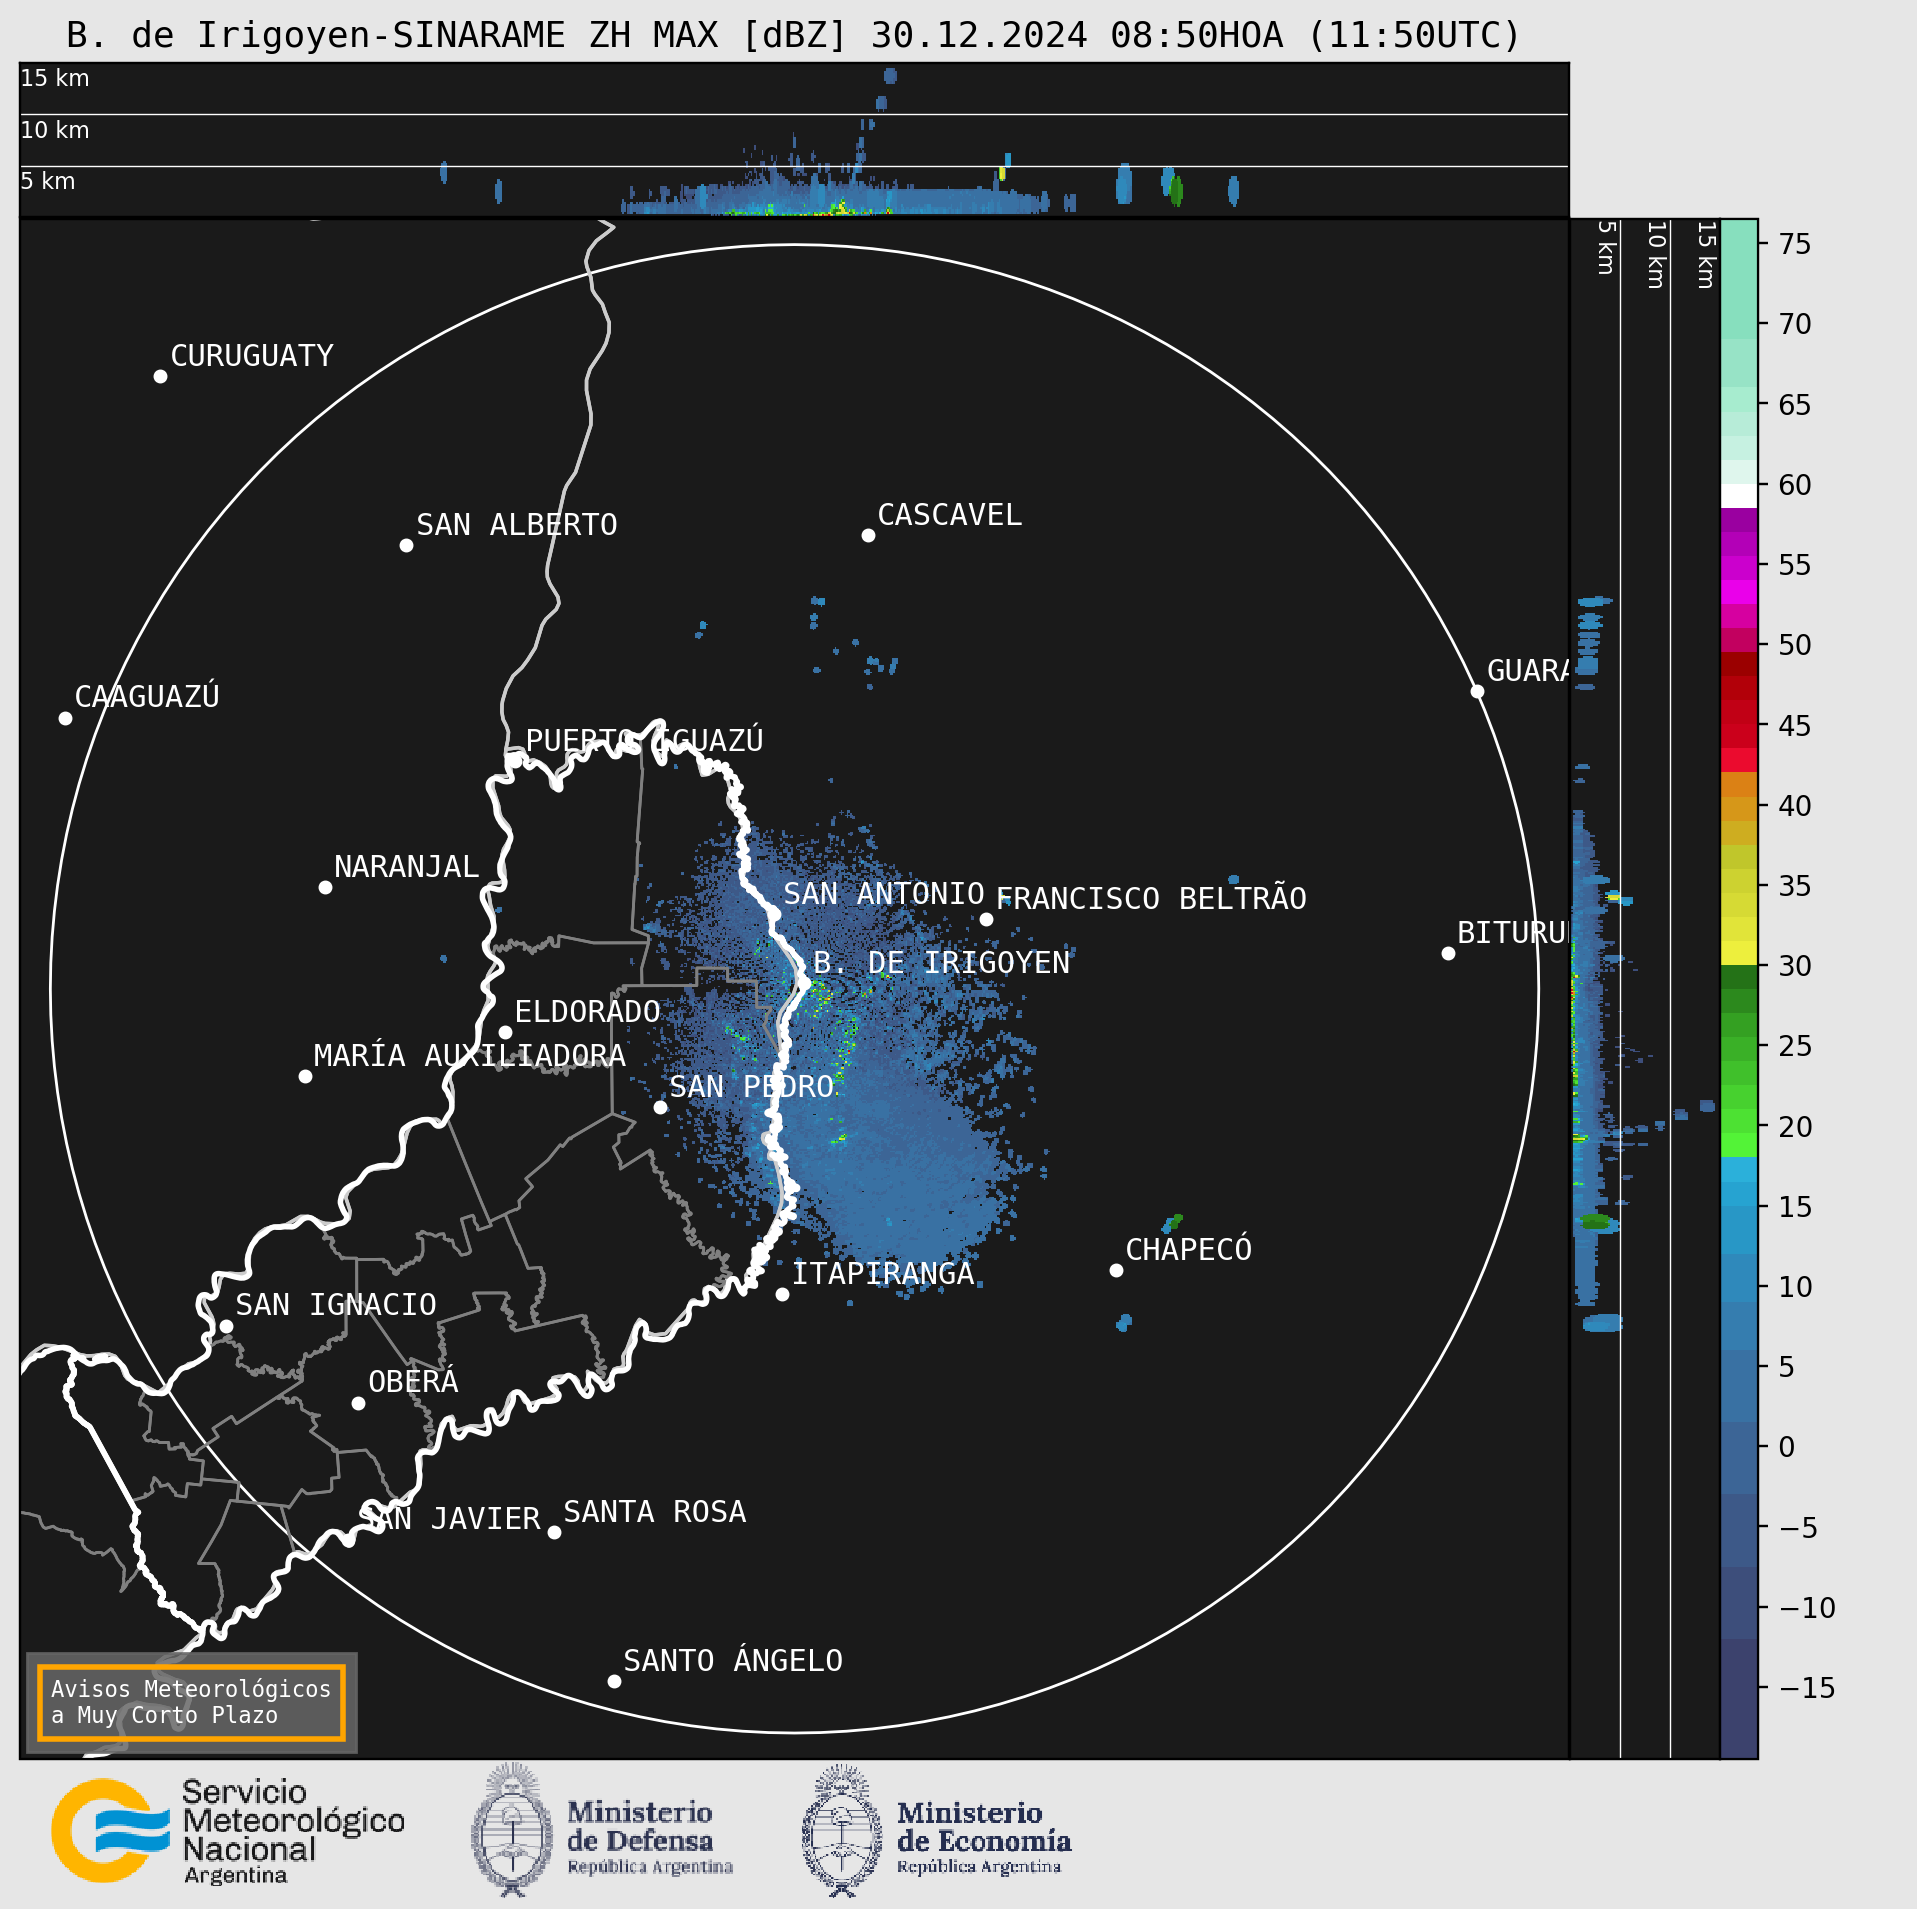Click the SAN PEDRO city marker dot
The height and width of the screenshot is (1909, 1917).
[x=660, y=1107]
